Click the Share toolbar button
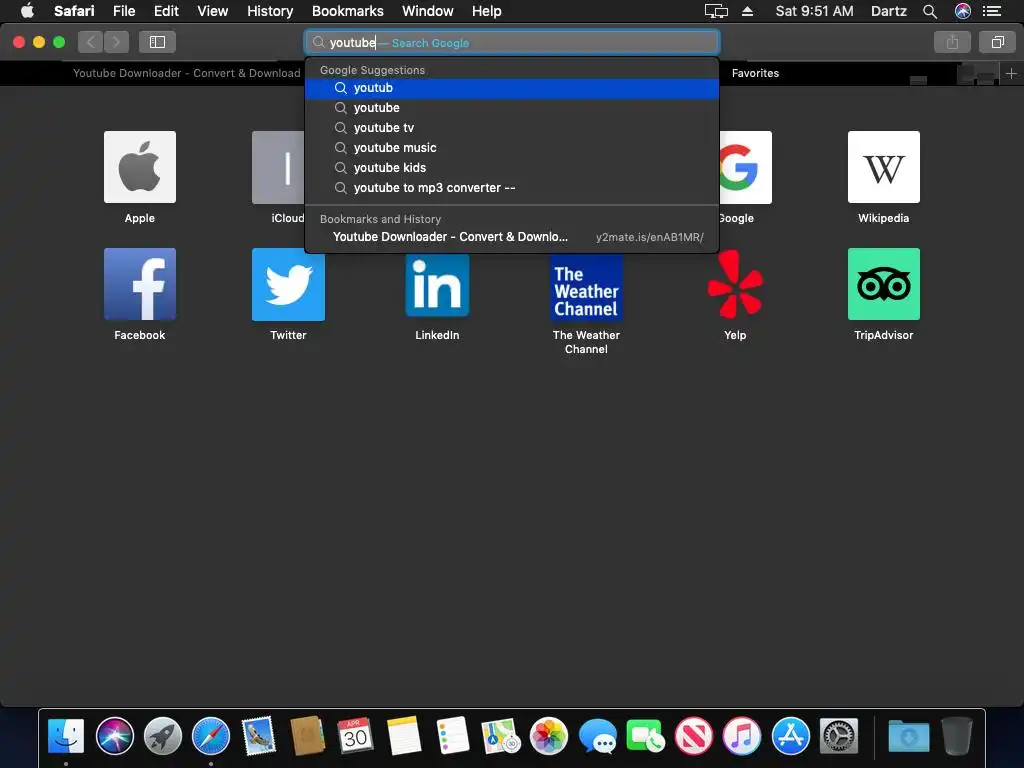Image resolution: width=1024 pixels, height=768 pixels. point(952,42)
